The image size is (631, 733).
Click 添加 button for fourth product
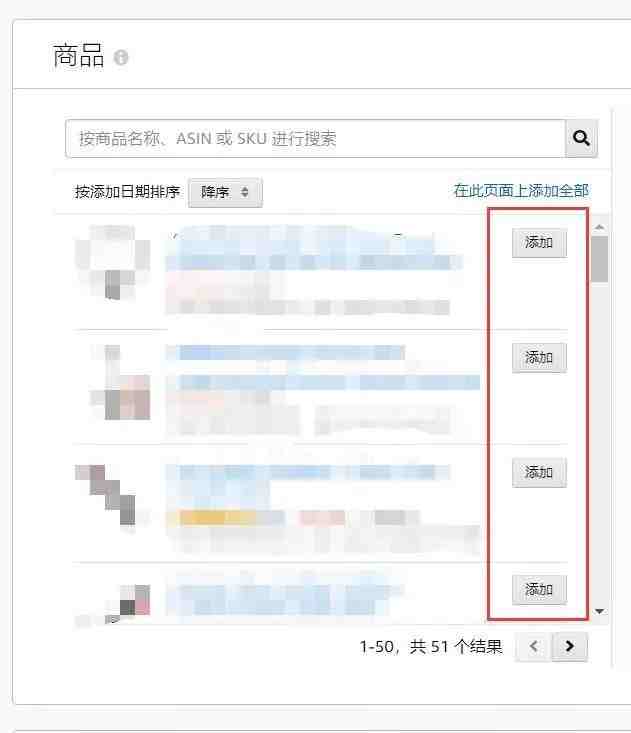539,590
